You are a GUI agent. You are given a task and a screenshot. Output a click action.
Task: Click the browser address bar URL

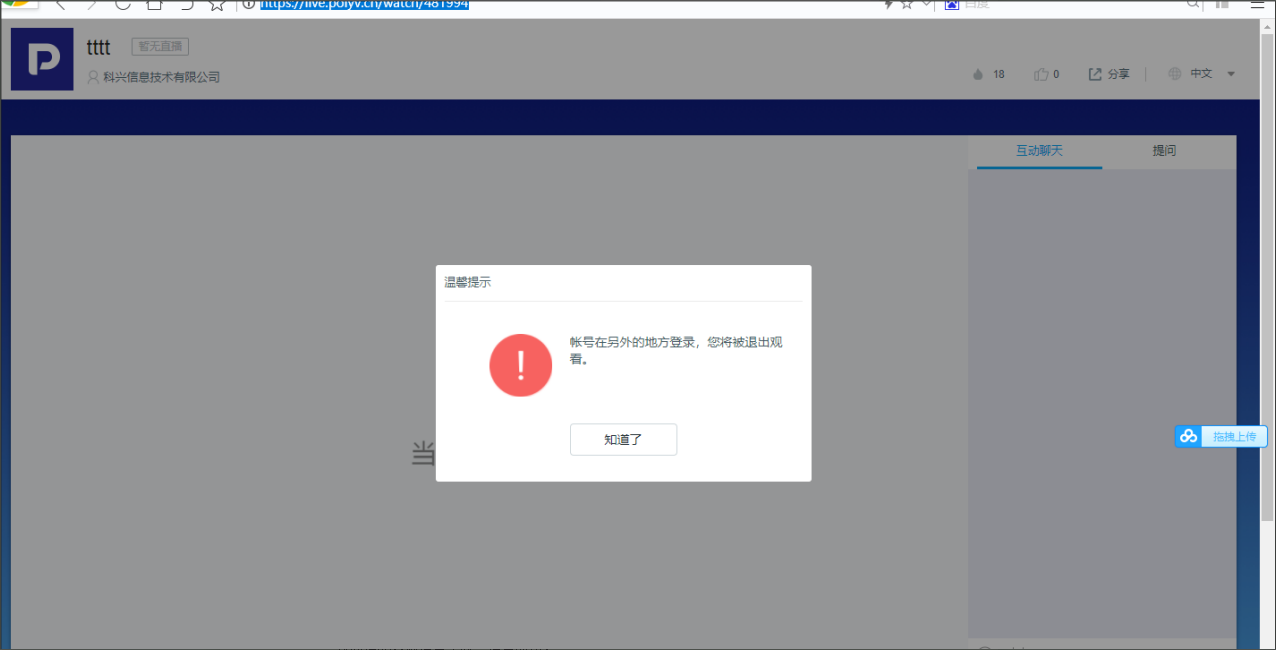pyautogui.click(x=364, y=4)
